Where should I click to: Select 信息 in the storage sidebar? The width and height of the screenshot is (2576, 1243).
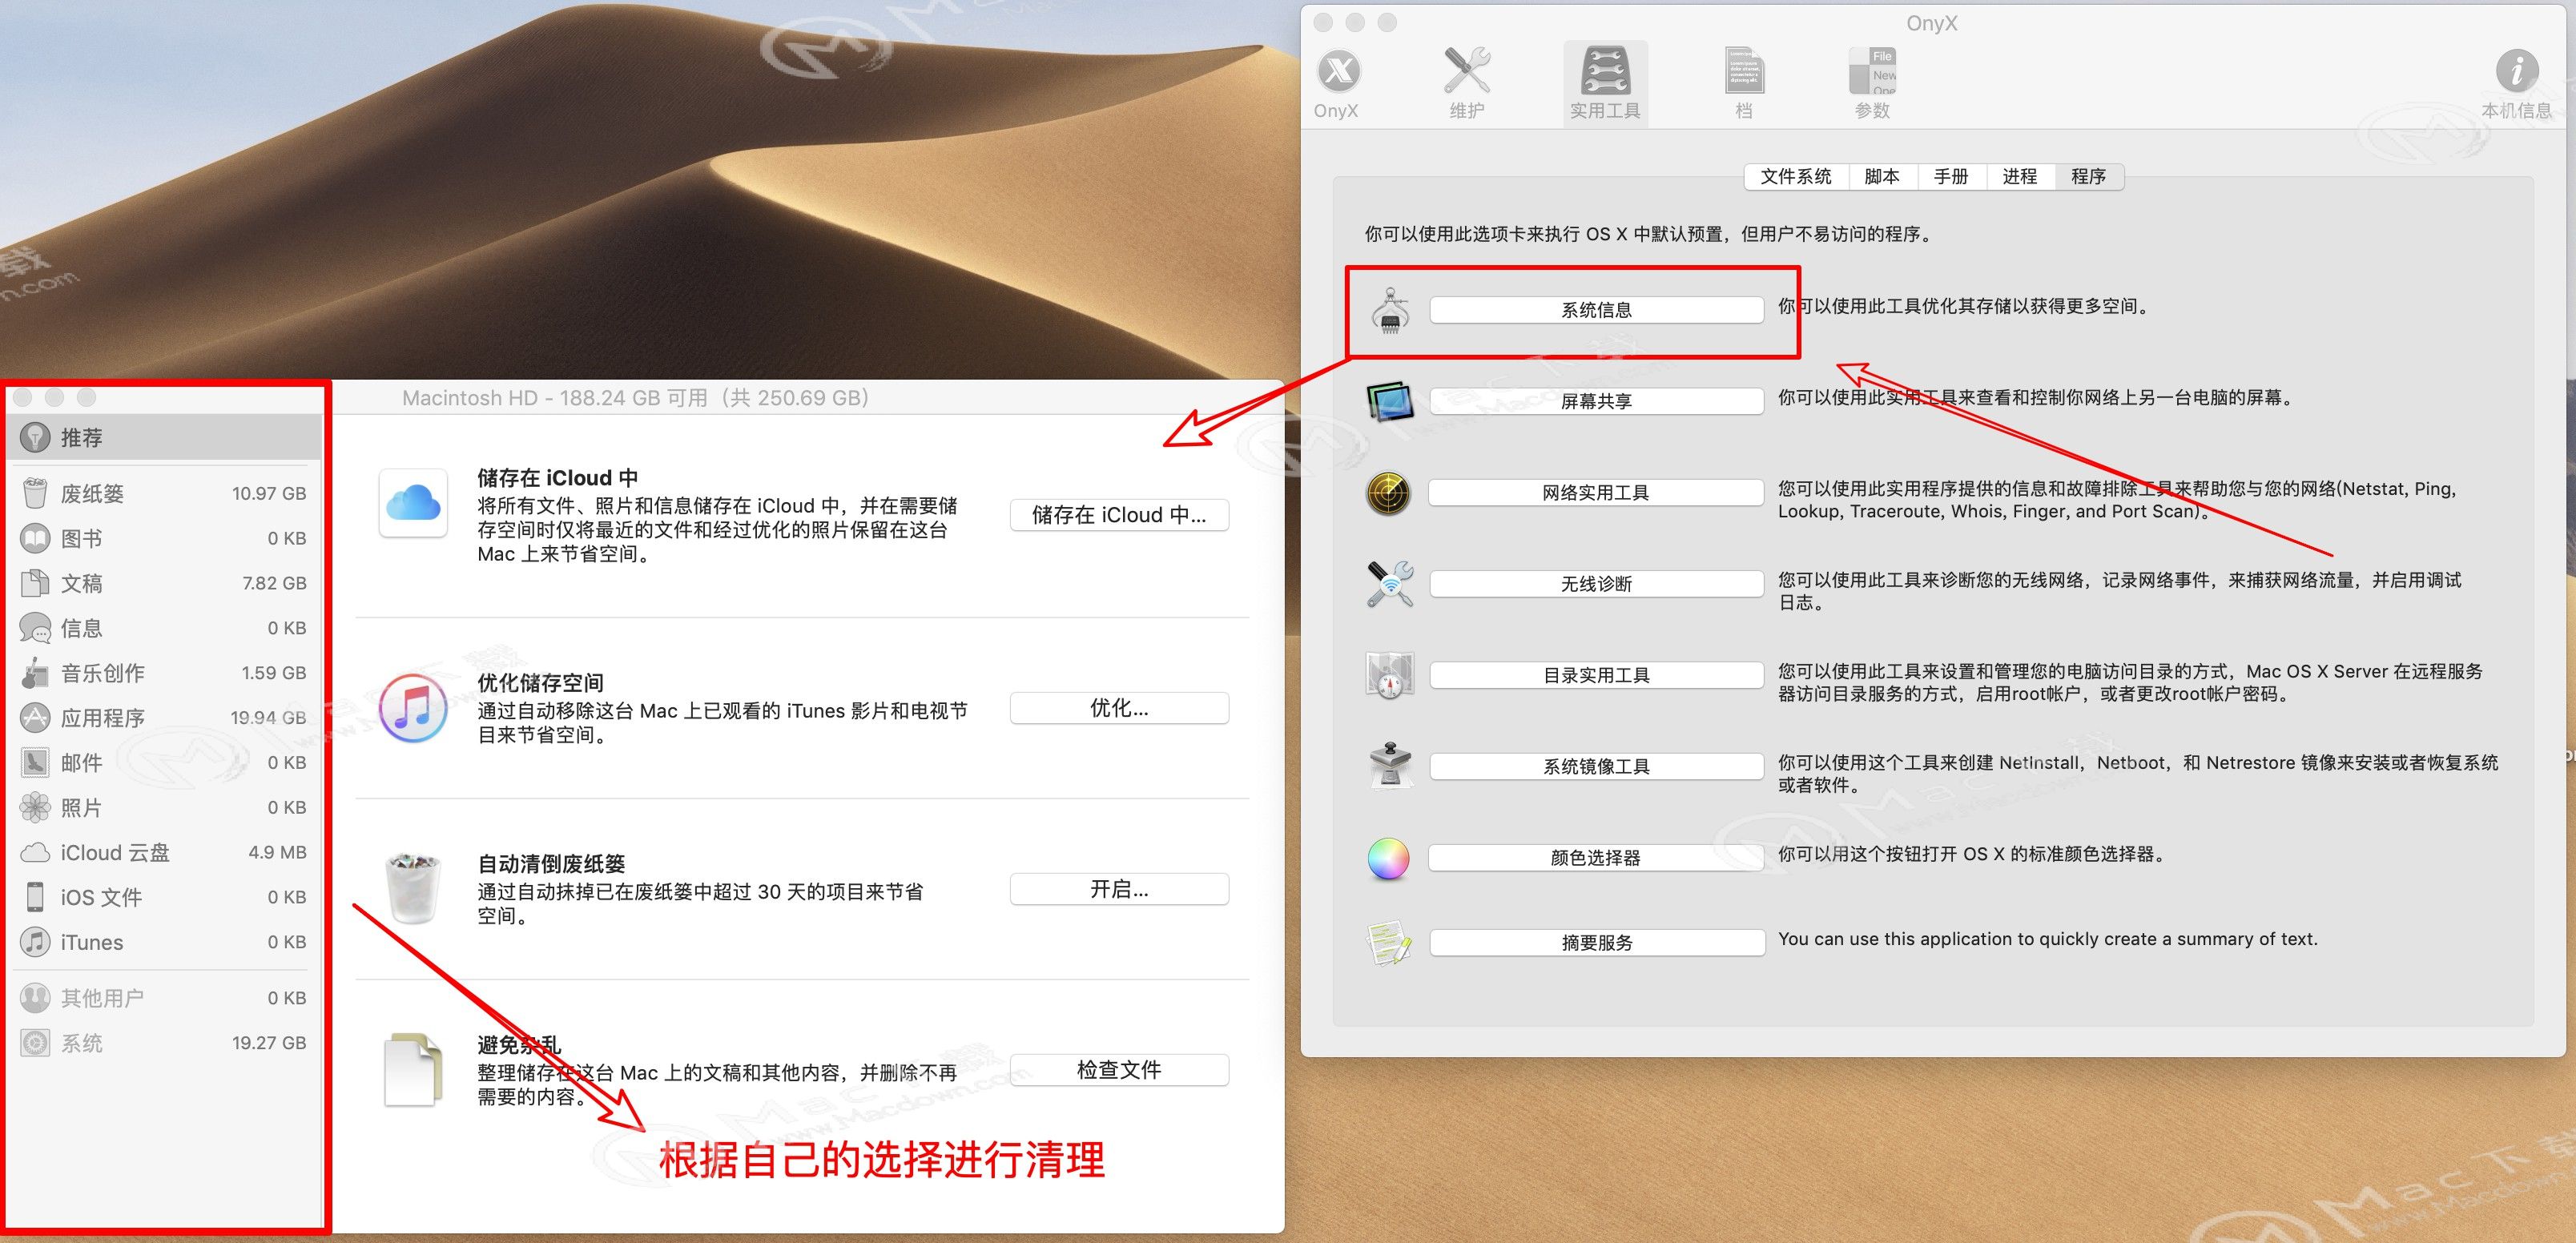click(x=164, y=628)
